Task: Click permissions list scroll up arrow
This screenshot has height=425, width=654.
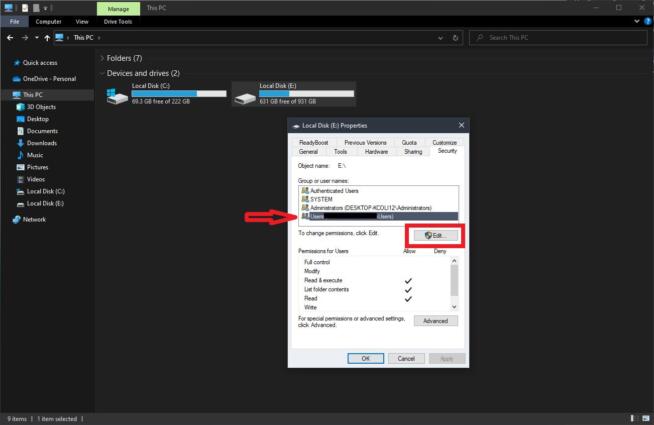Action: [x=454, y=261]
